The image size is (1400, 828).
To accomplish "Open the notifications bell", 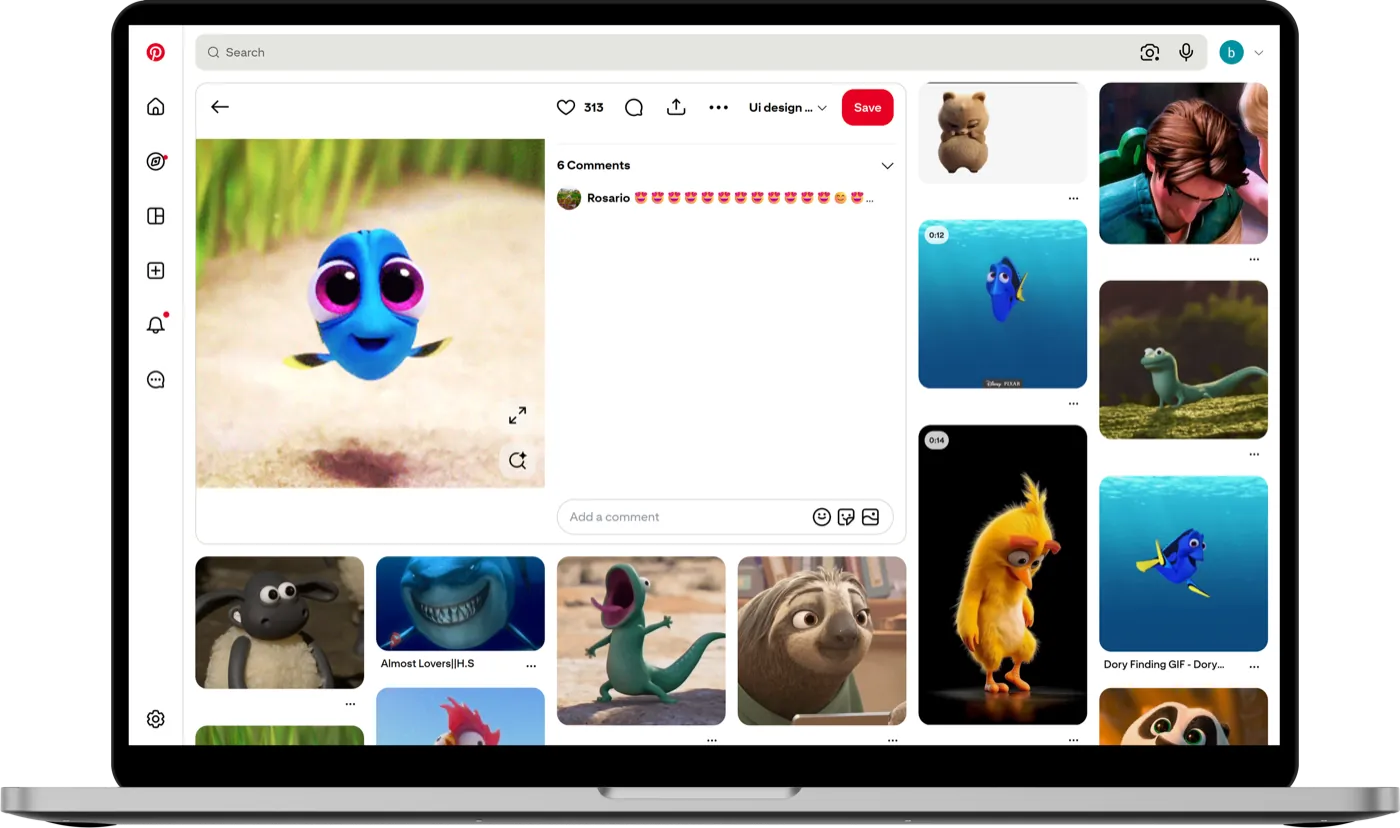I will tap(156, 325).
